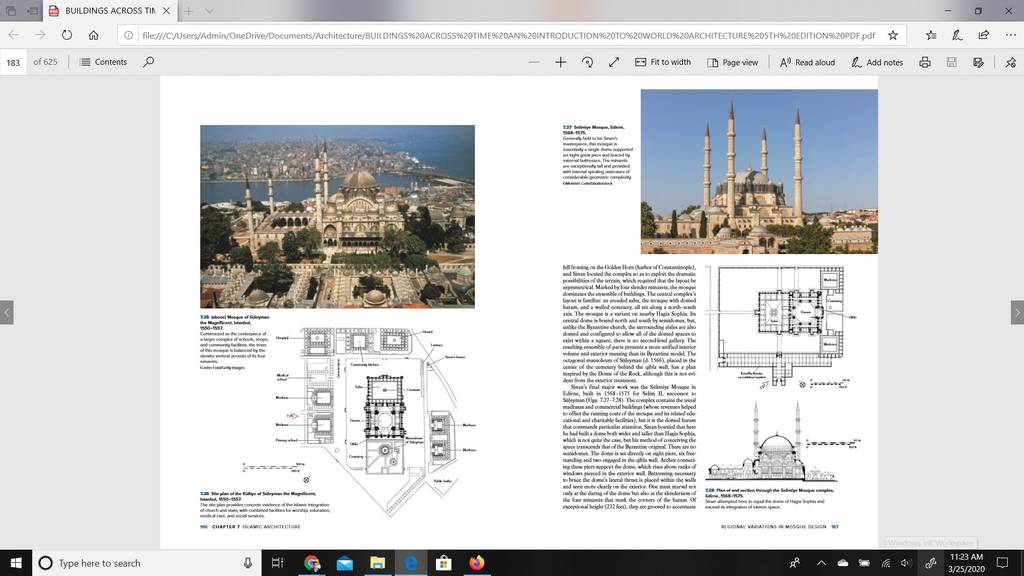Zoom in on the PDF

(x=560, y=62)
